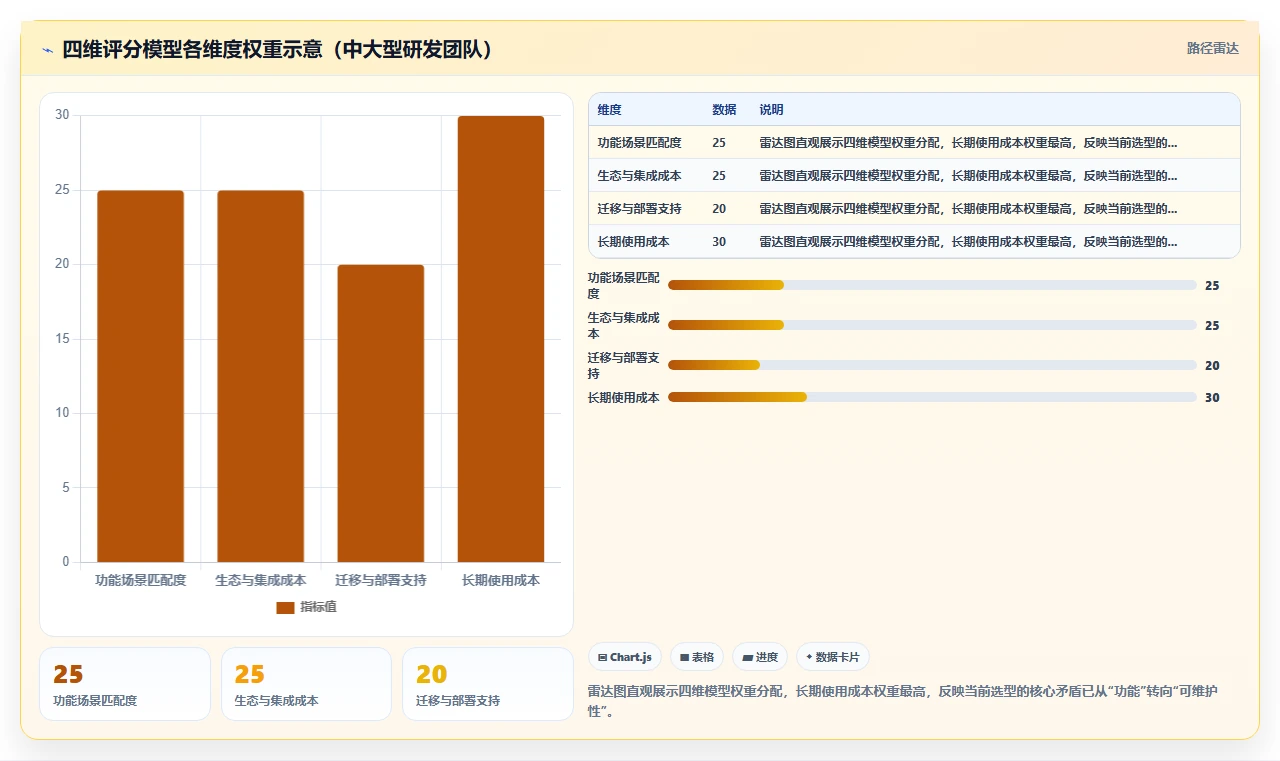1280x761 pixels.
Task: Select the 进度 tag button
Action: pos(760,657)
